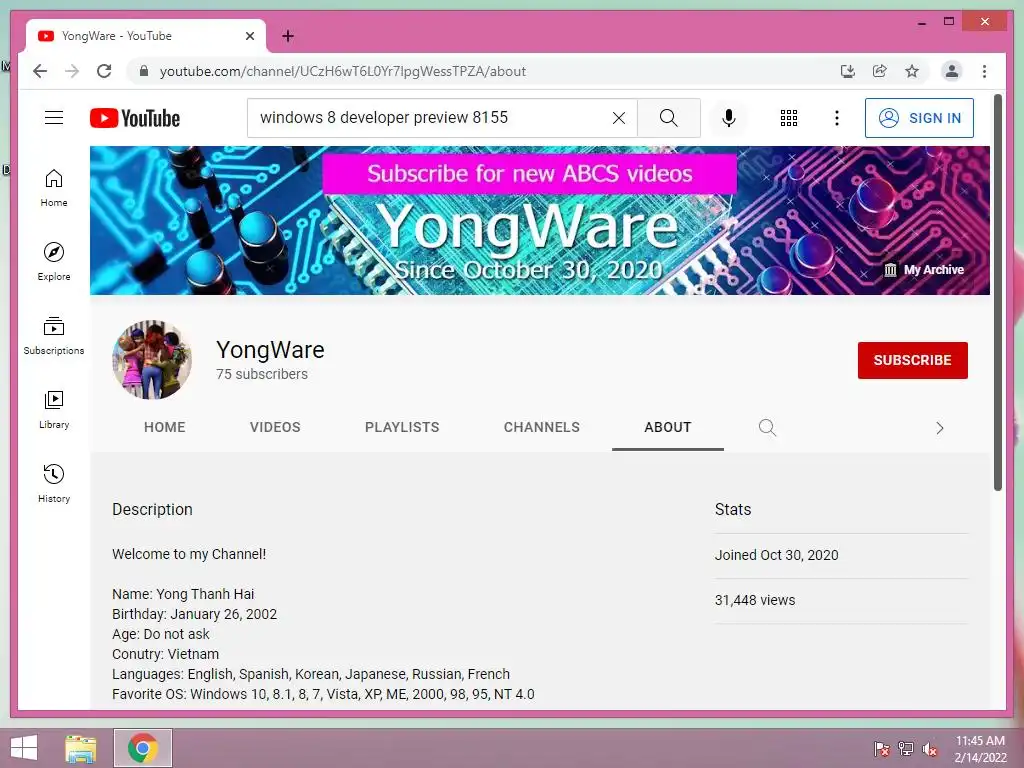Open YouTube settings three-dot menu
The height and width of the screenshot is (768, 1024).
click(837, 118)
